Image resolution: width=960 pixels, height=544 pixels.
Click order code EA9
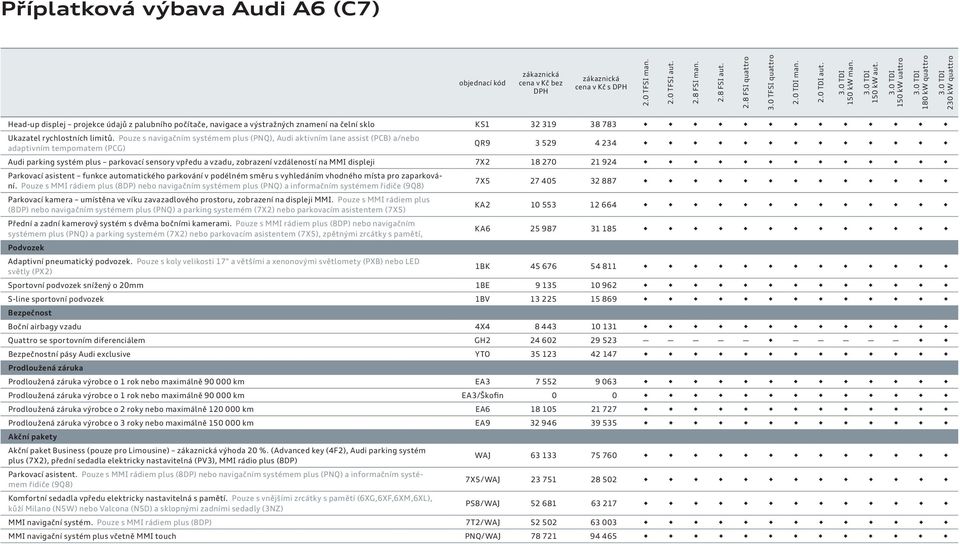(x=482, y=423)
